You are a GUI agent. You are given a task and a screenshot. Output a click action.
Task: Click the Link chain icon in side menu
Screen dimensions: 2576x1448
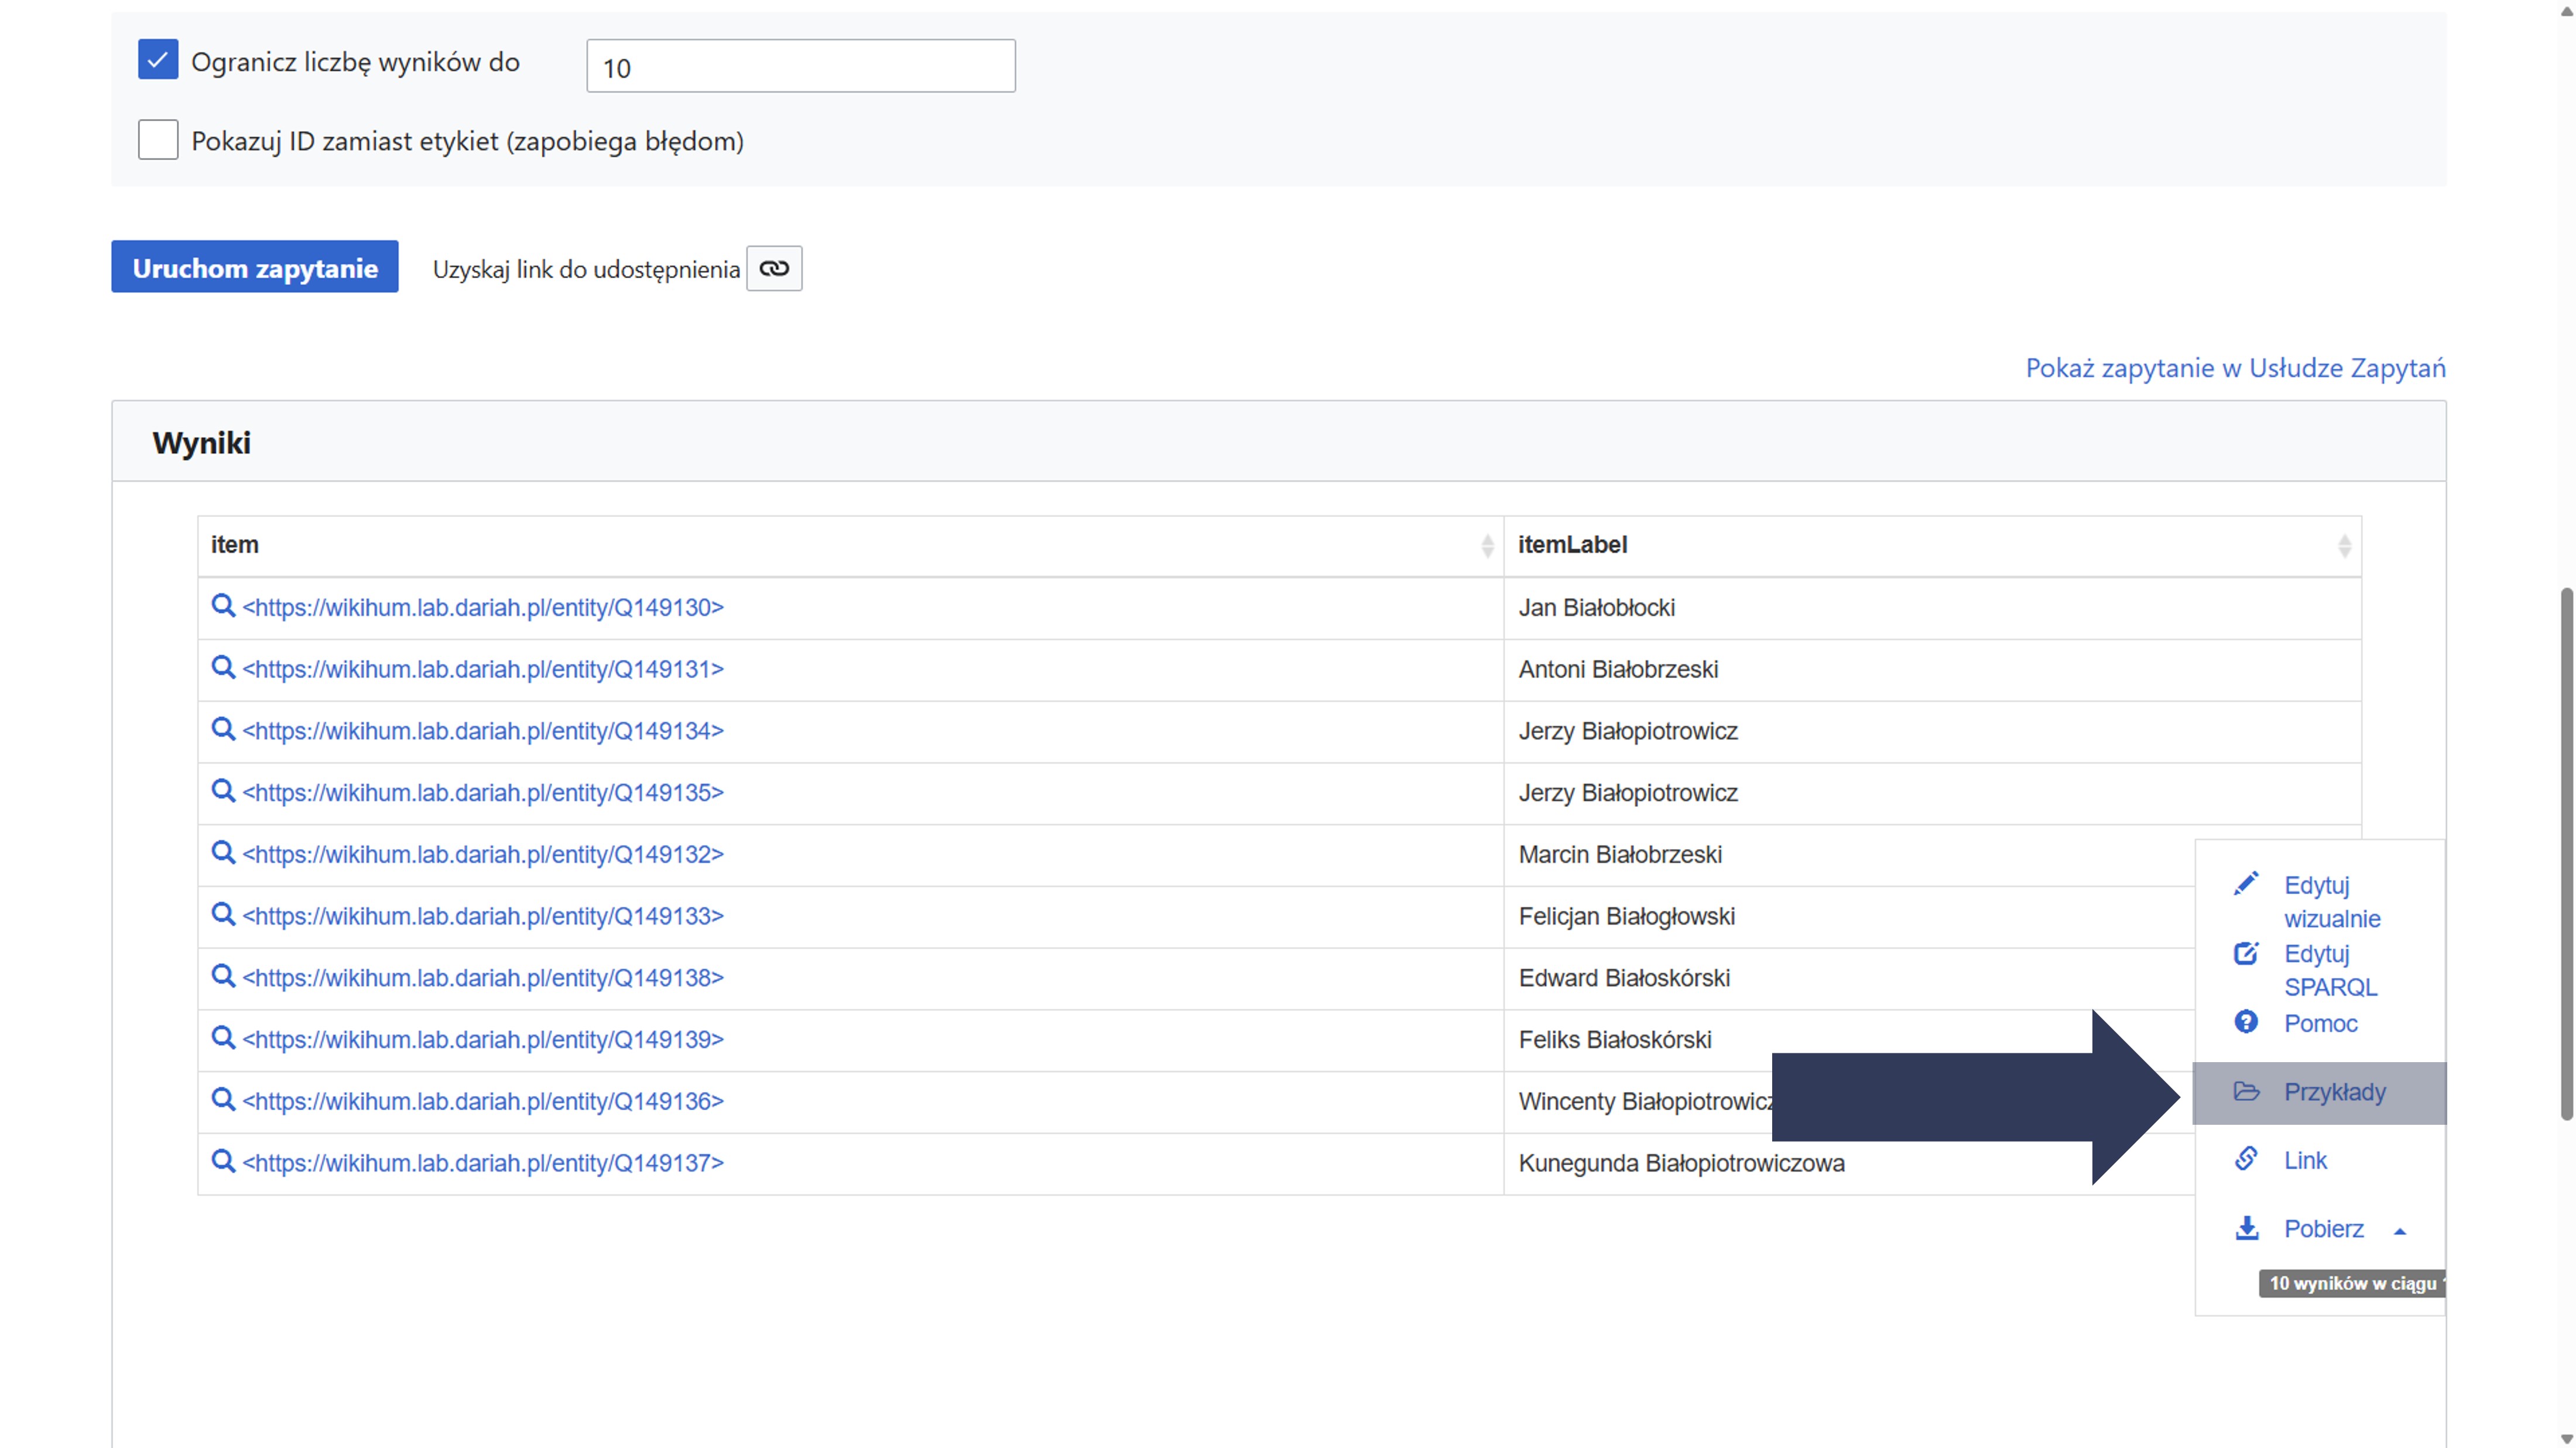2246,1159
